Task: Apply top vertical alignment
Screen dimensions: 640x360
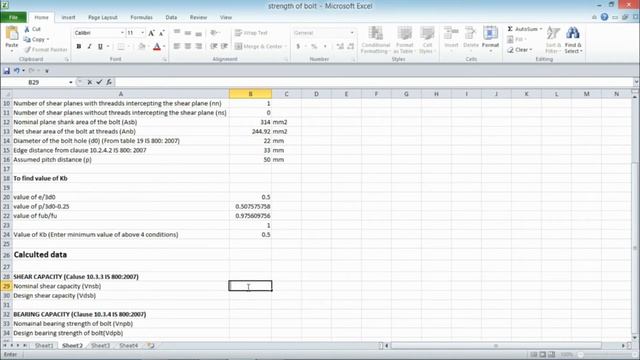Action: click(x=177, y=33)
